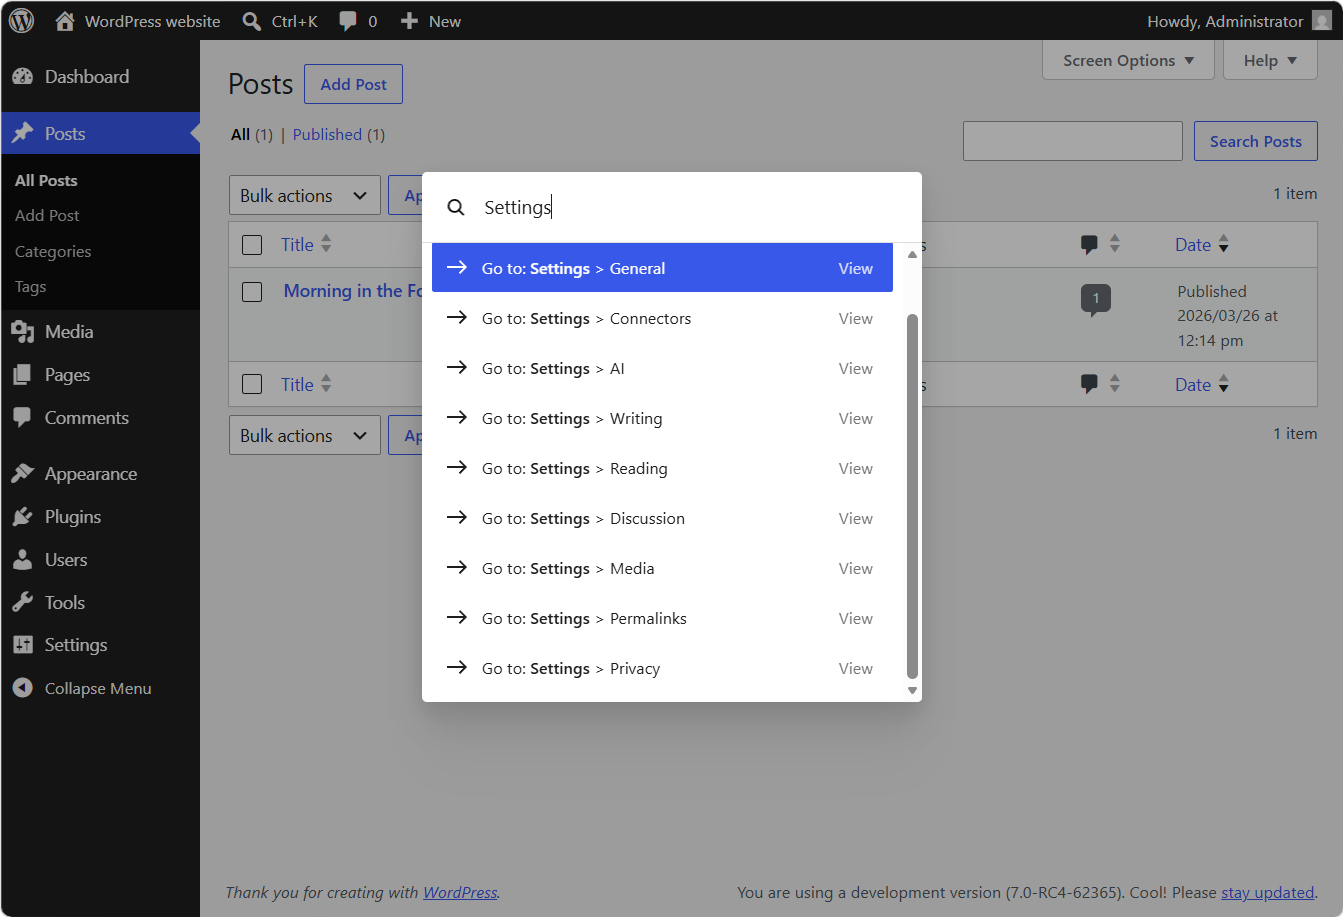
Task: Click the WordPress logo in admin bar
Action: point(21,21)
